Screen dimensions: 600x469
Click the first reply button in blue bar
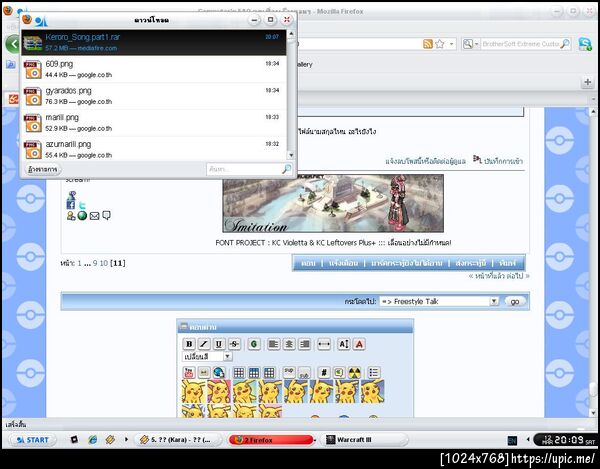[308, 263]
